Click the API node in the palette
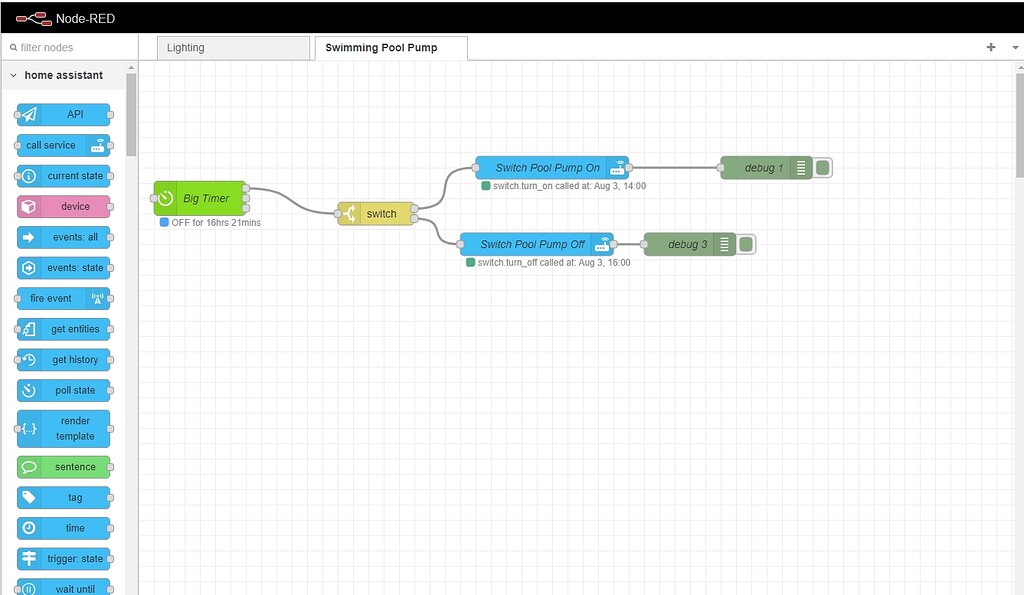This screenshot has height=595, width=1024. pyautogui.click(x=64, y=114)
